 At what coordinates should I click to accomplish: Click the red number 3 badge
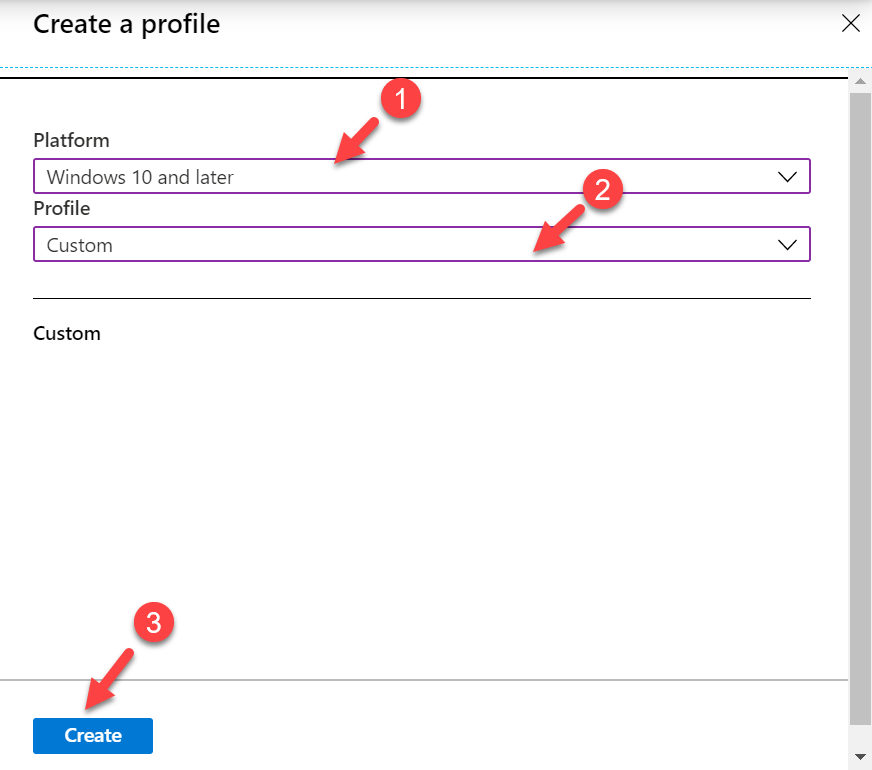coord(153,622)
